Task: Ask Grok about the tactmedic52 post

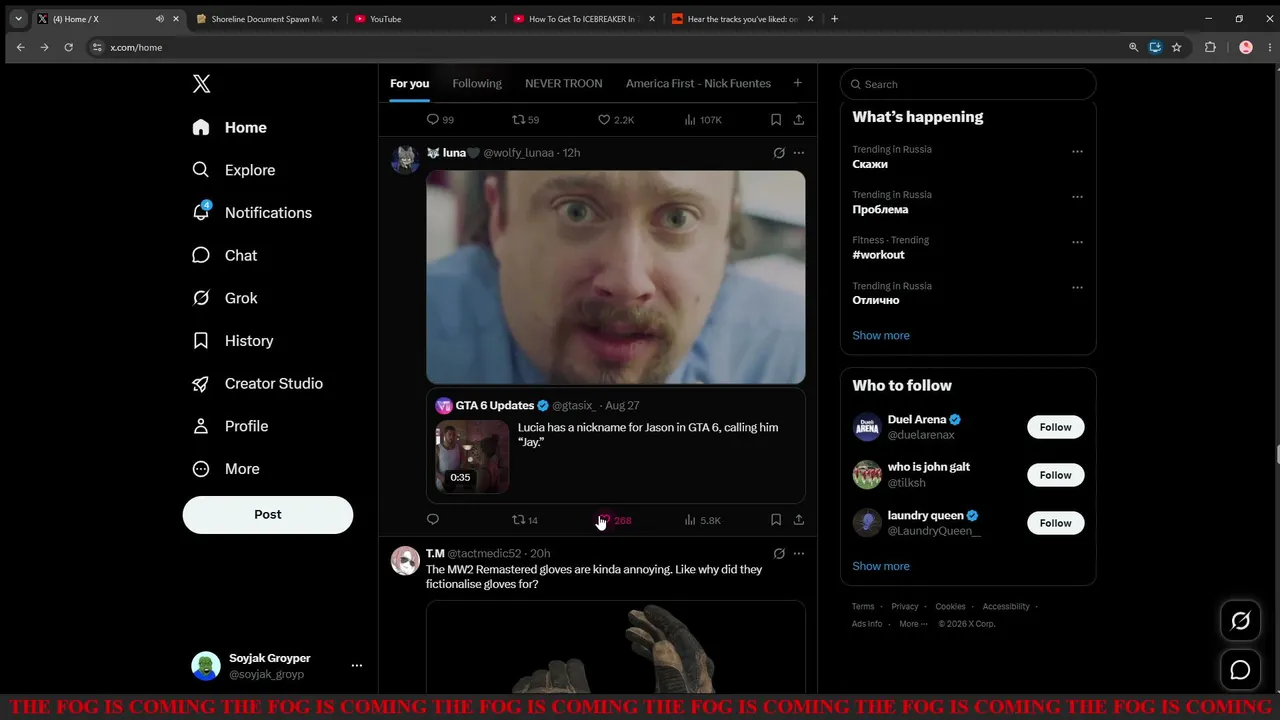Action: click(x=779, y=553)
